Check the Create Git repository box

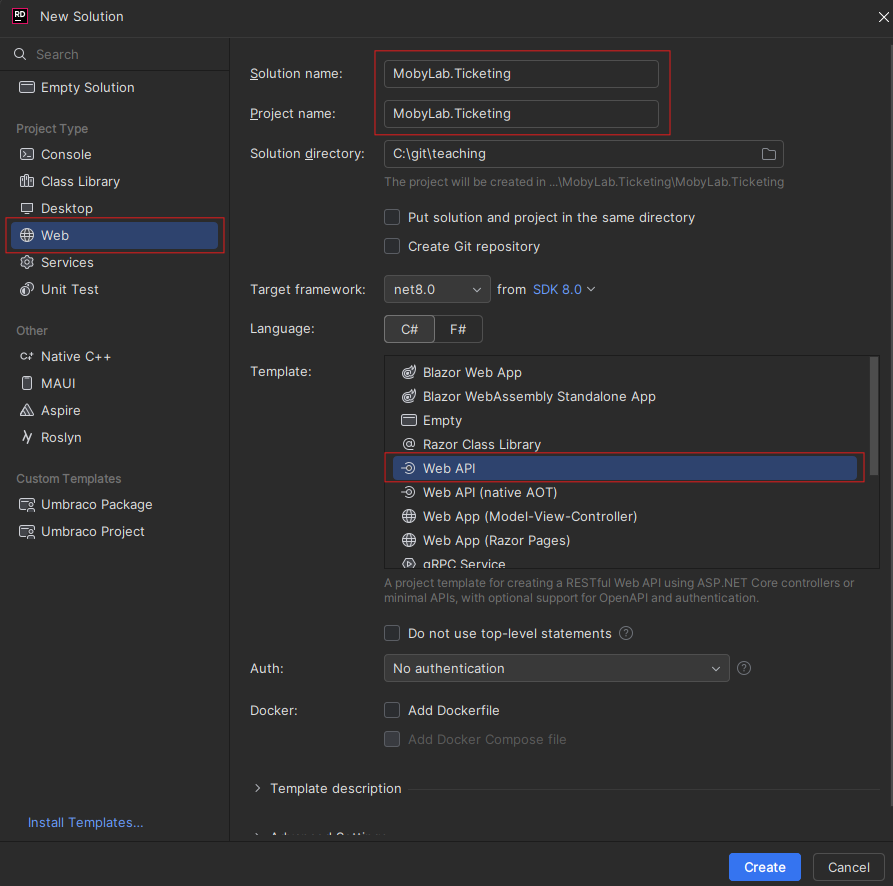click(x=393, y=246)
